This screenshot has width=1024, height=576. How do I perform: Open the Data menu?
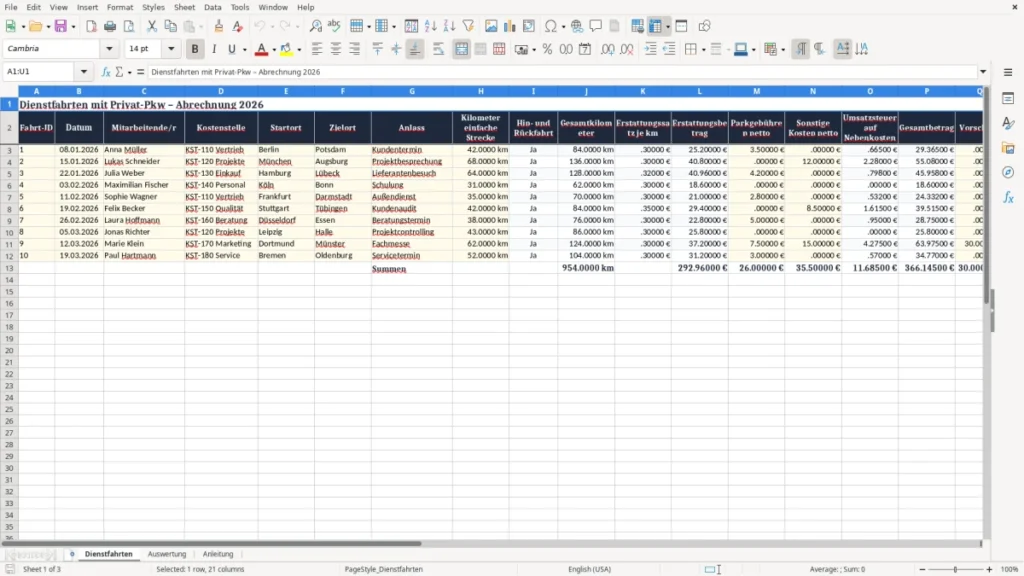[212, 7]
